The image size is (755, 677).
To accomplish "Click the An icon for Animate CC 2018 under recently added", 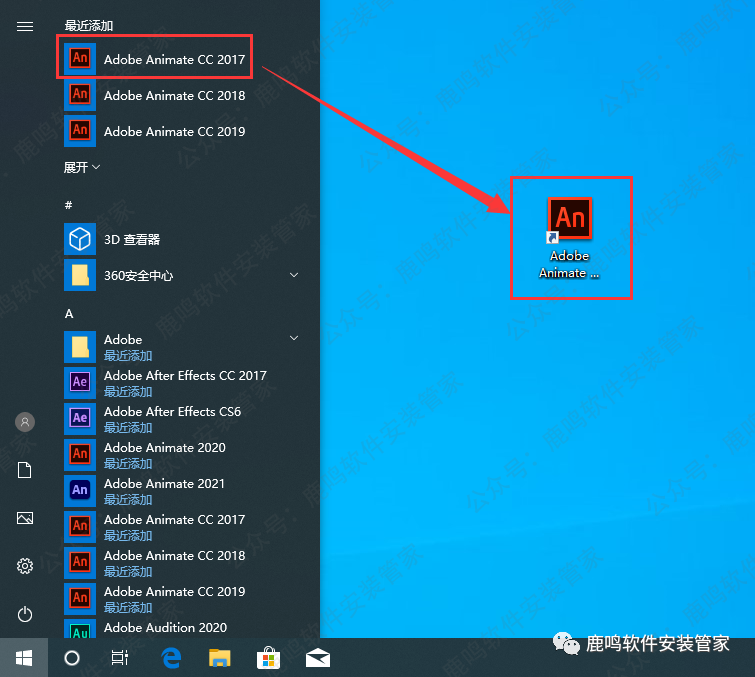I will (x=80, y=95).
